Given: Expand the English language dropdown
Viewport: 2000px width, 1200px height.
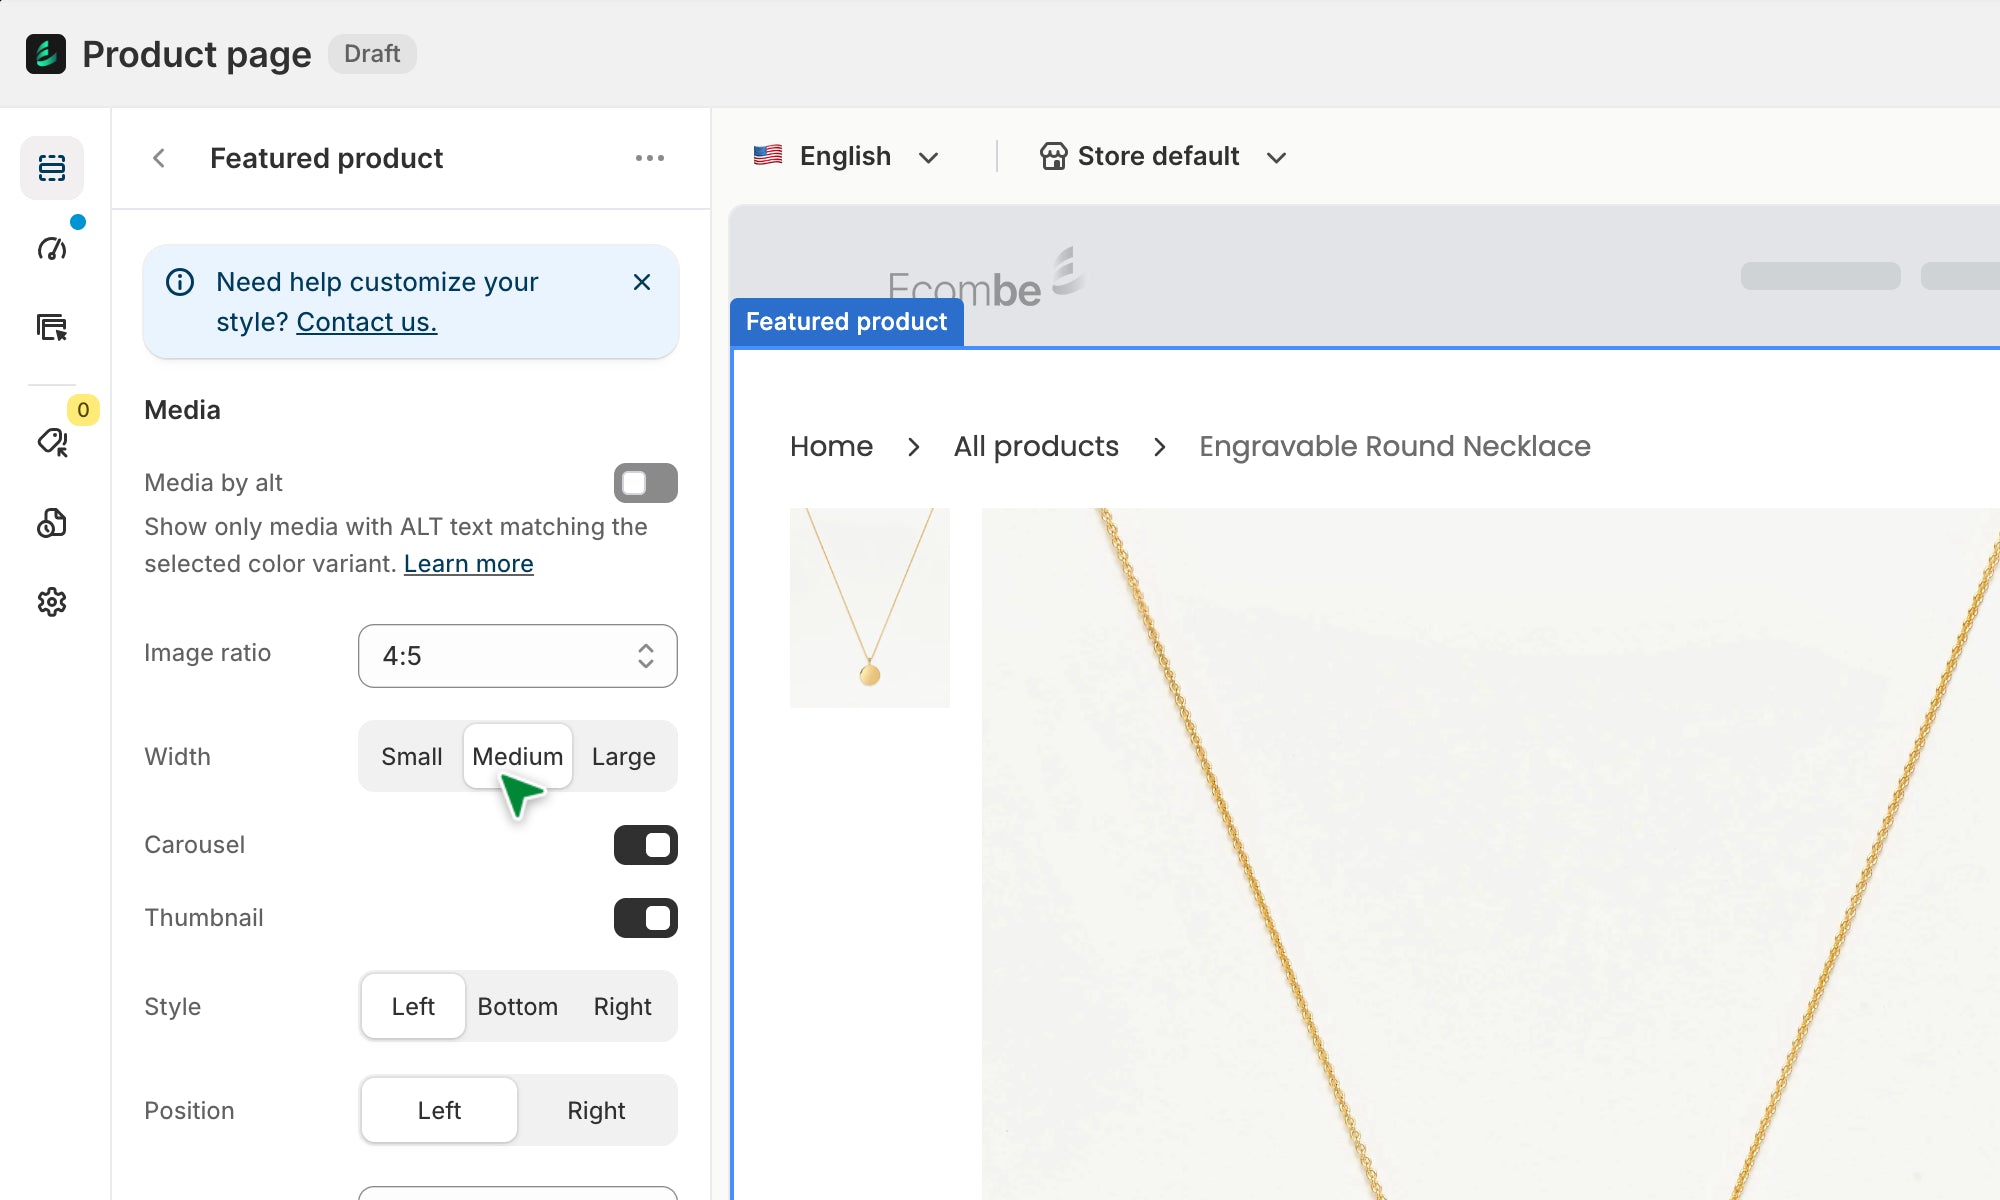Looking at the screenshot, I should click(x=846, y=157).
